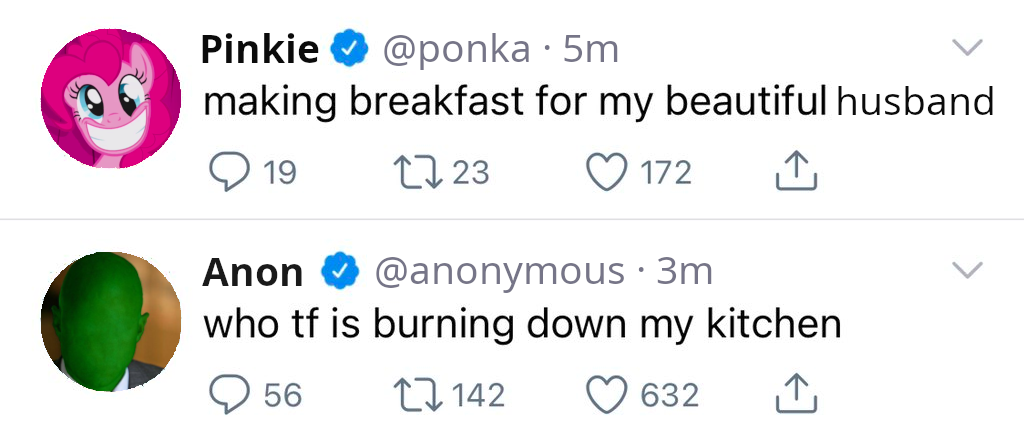The height and width of the screenshot is (432, 1024).
Task: Open Anon's tweet text about kitchen
Action: click(520, 324)
